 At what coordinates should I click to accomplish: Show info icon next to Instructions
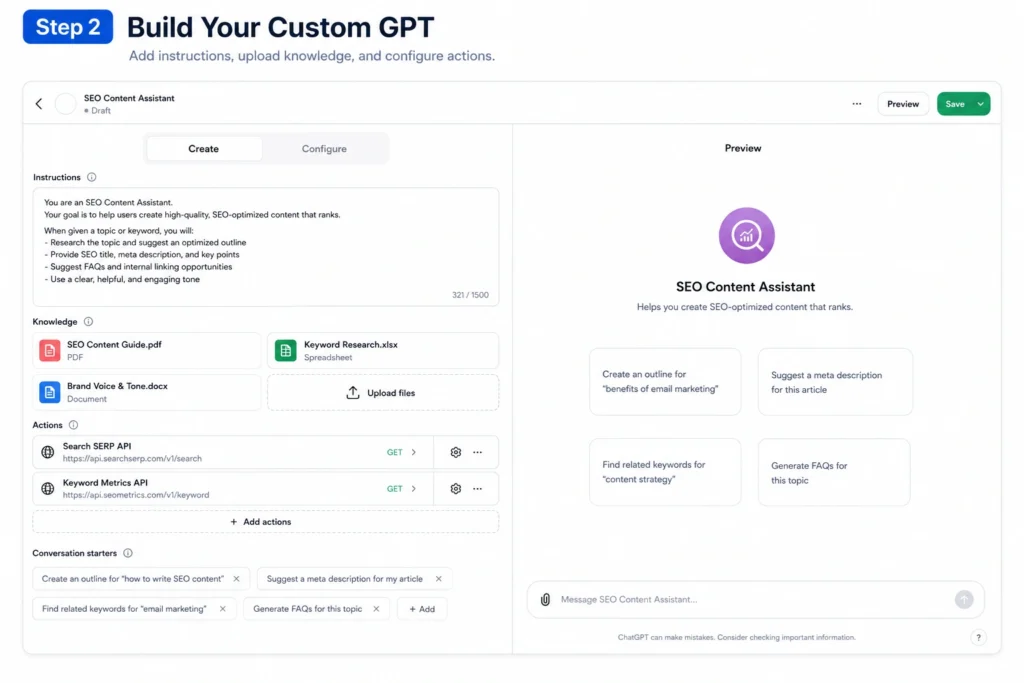coord(91,177)
